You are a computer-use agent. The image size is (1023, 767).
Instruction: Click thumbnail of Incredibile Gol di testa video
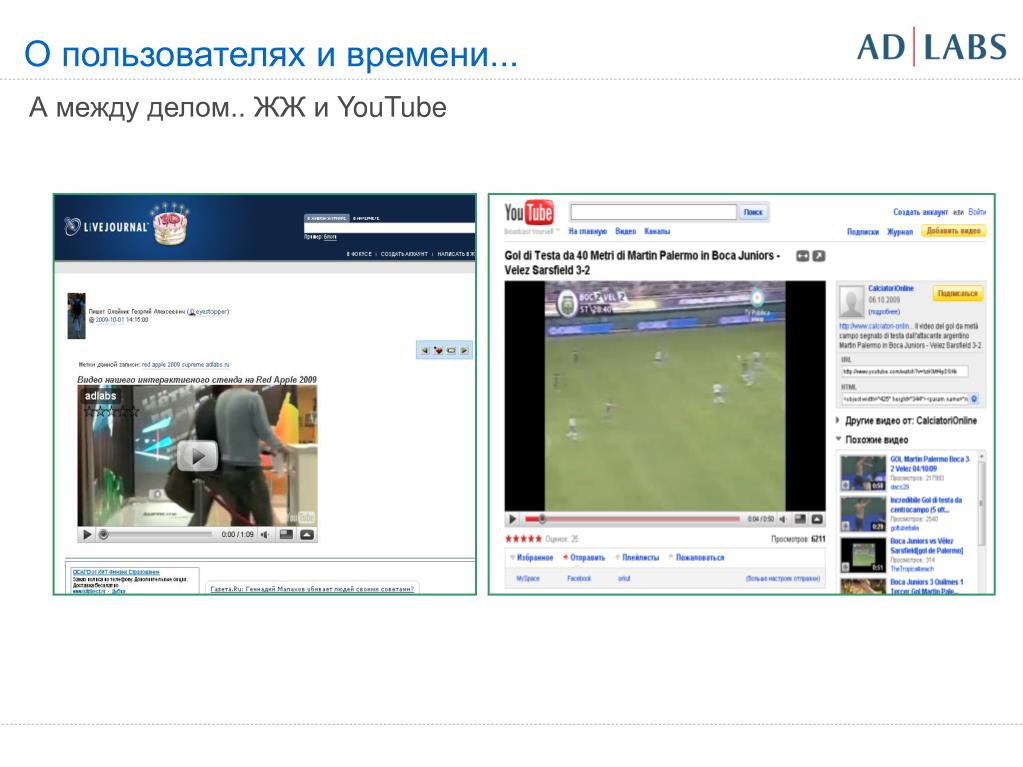863,515
